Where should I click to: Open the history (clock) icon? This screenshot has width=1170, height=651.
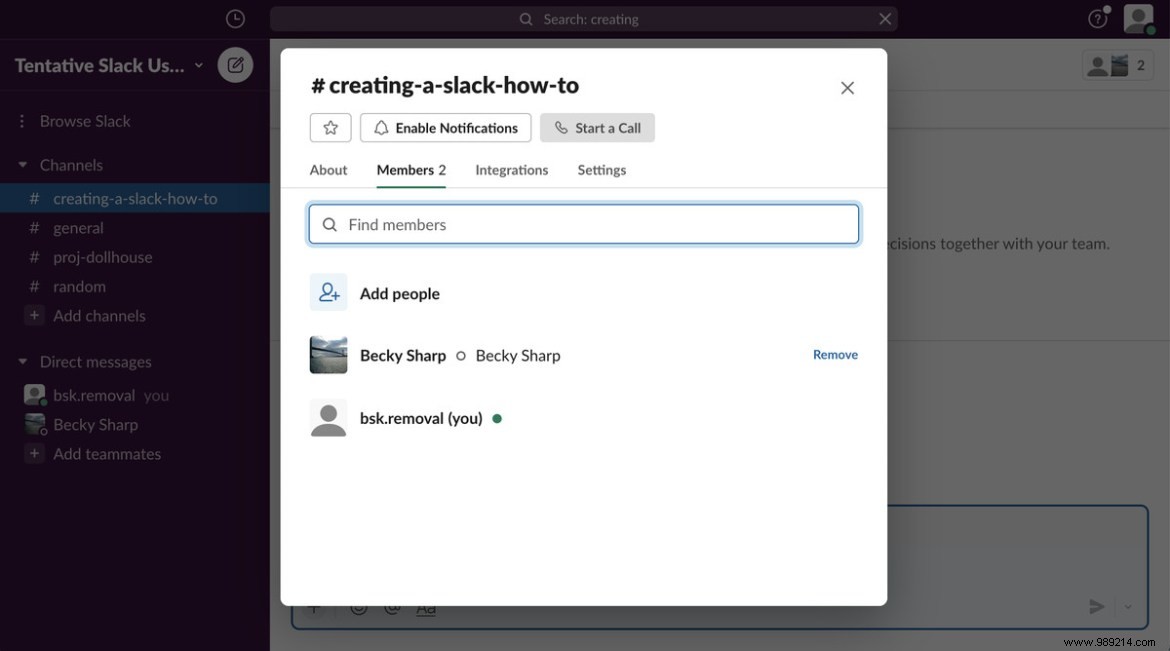(235, 17)
